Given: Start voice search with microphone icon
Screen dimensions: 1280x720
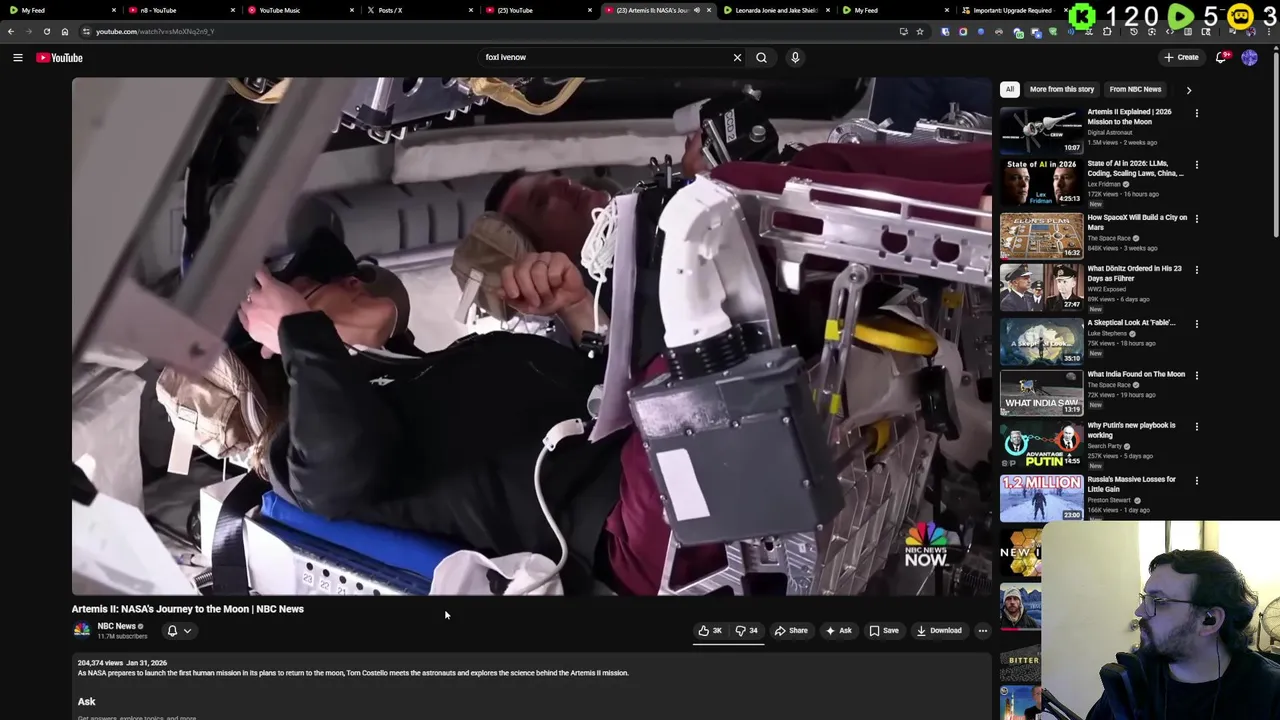Looking at the screenshot, I should [795, 58].
